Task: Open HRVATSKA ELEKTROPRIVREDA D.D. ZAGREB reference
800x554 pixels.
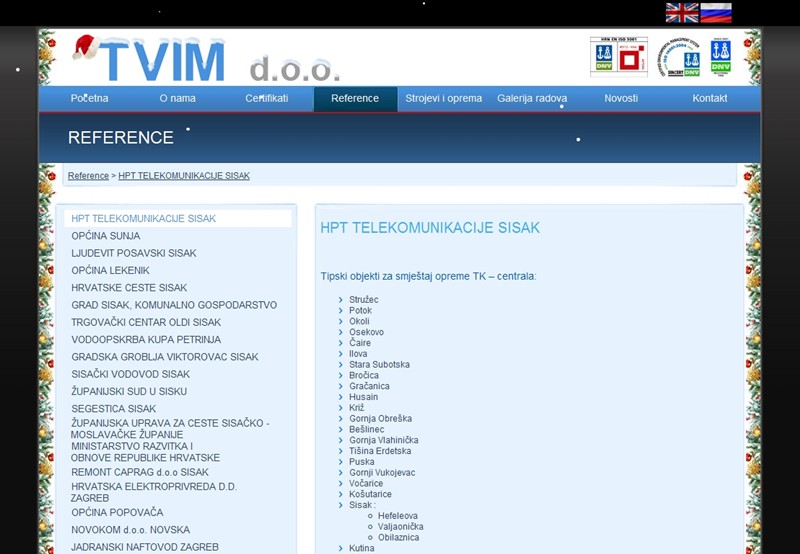Action: tap(154, 492)
